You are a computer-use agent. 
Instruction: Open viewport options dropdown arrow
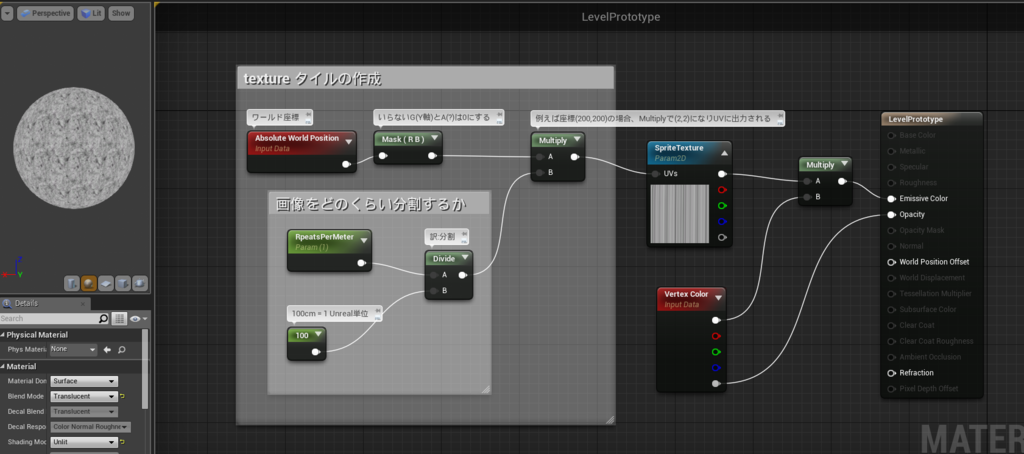pyautogui.click(x=7, y=13)
